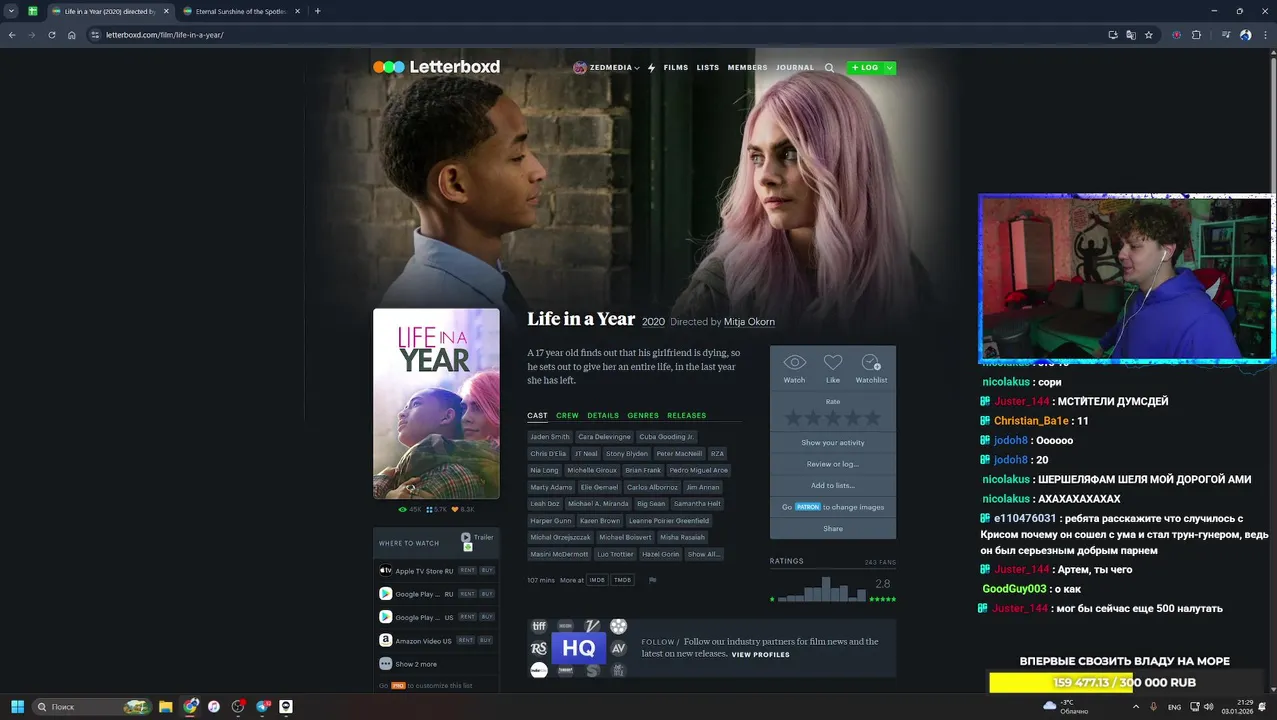Viewport: 1277px width, 720px height.
Task: Expand the arrow next to LOG button
Action: click(x=890, y=68)
